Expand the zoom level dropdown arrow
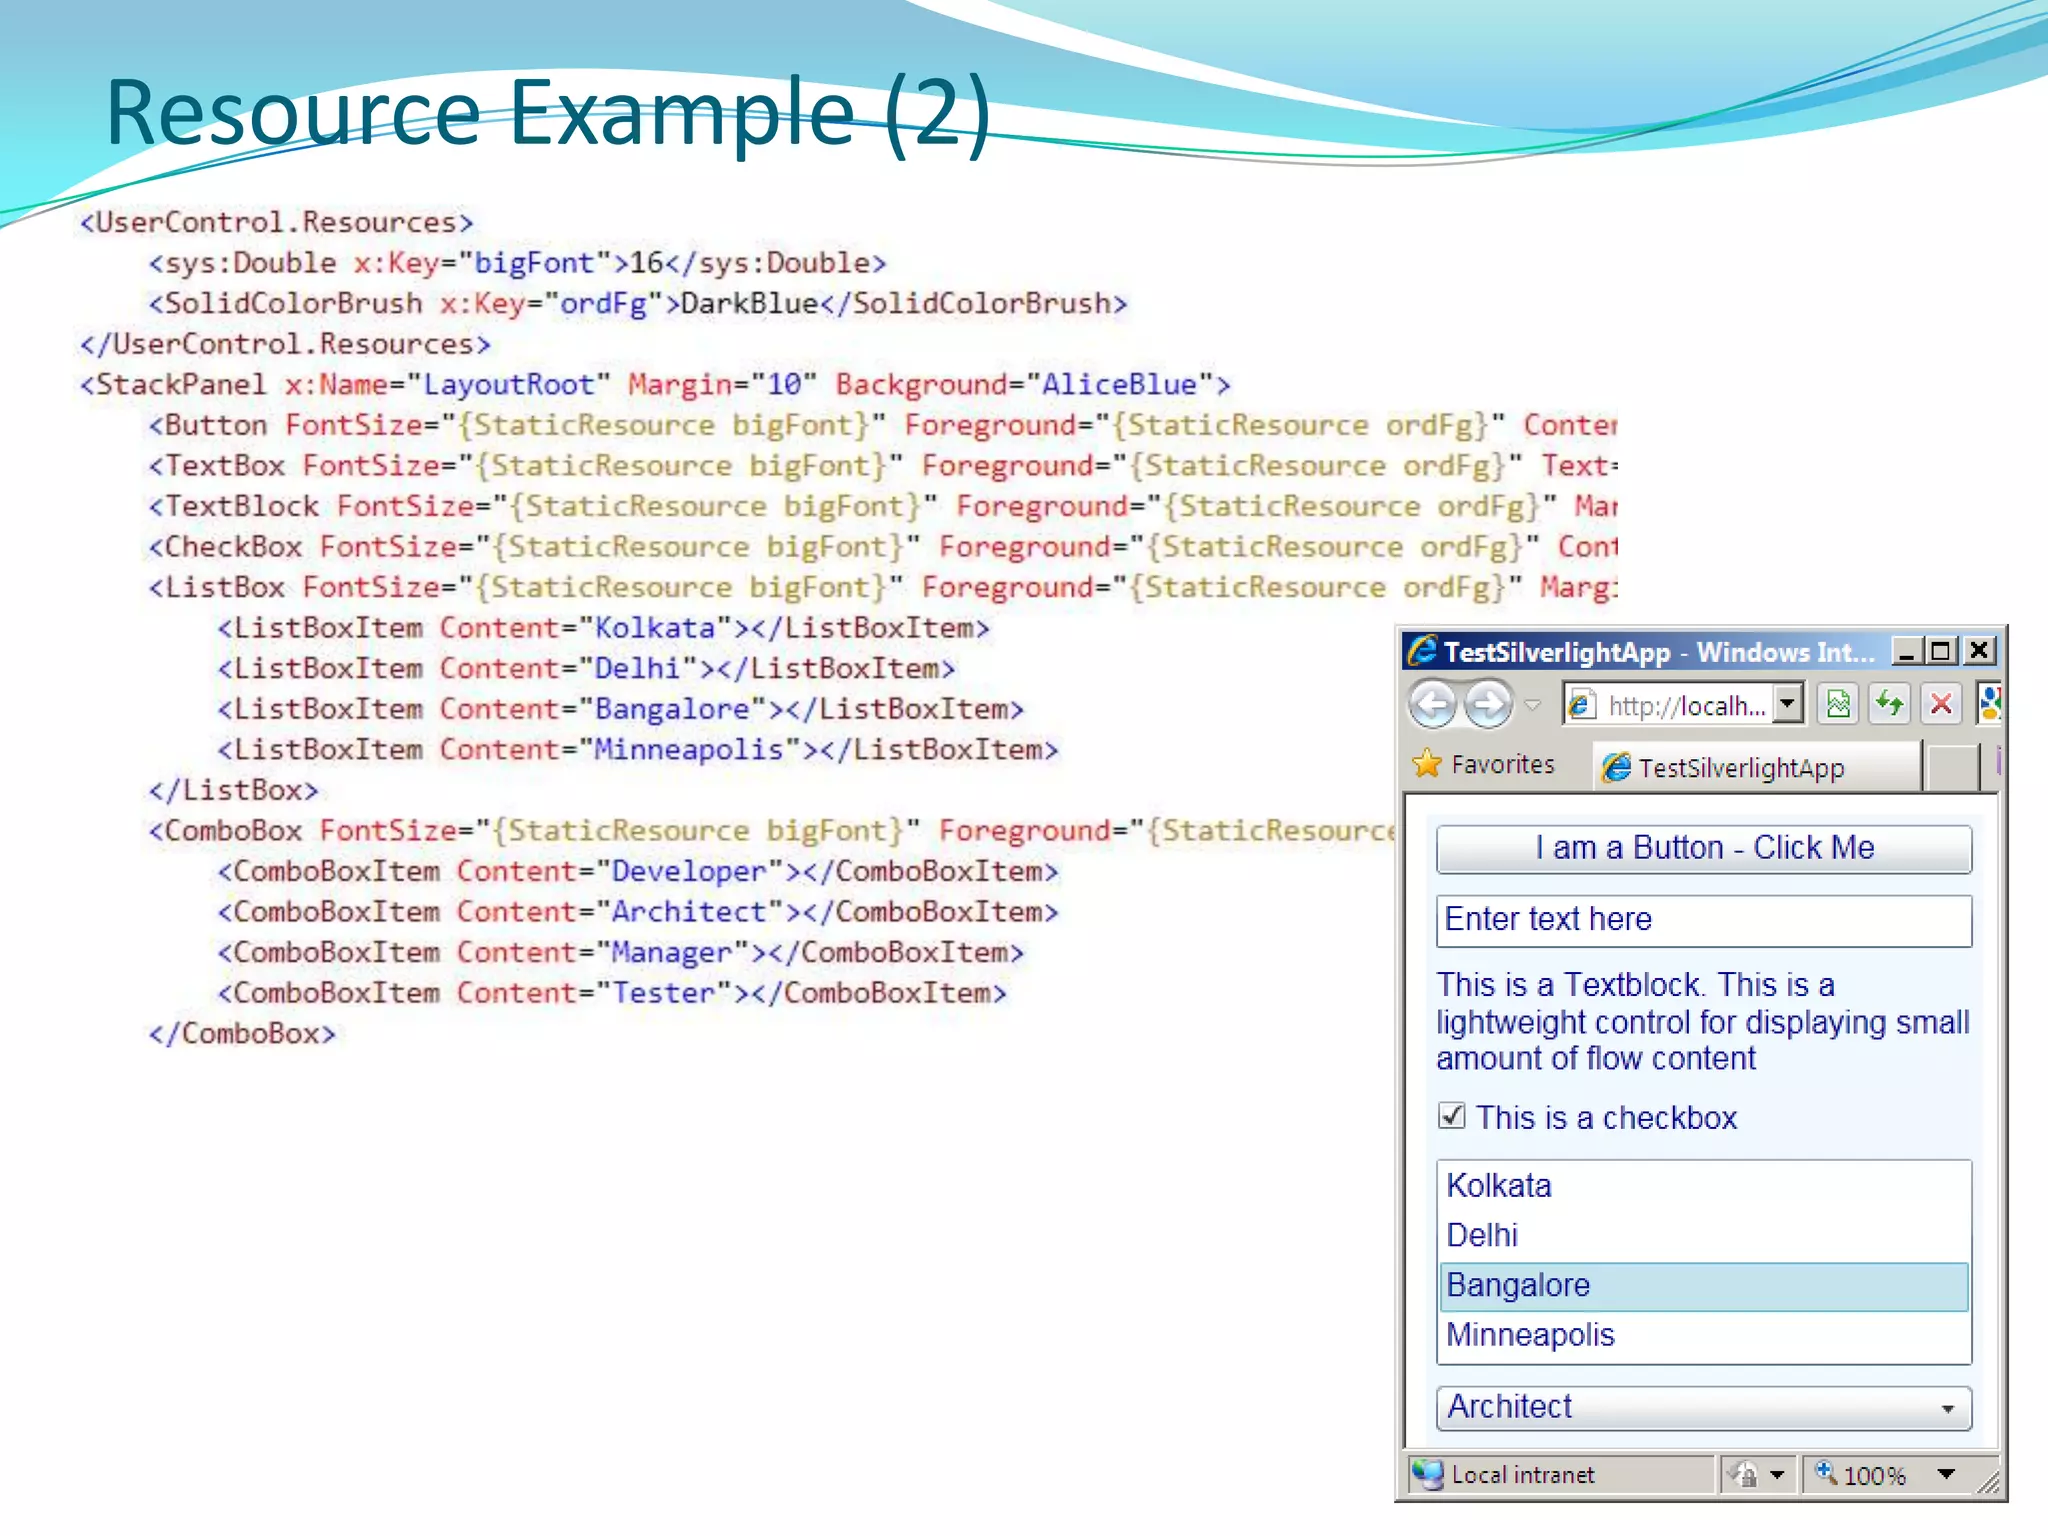 click(1946, 1474)
